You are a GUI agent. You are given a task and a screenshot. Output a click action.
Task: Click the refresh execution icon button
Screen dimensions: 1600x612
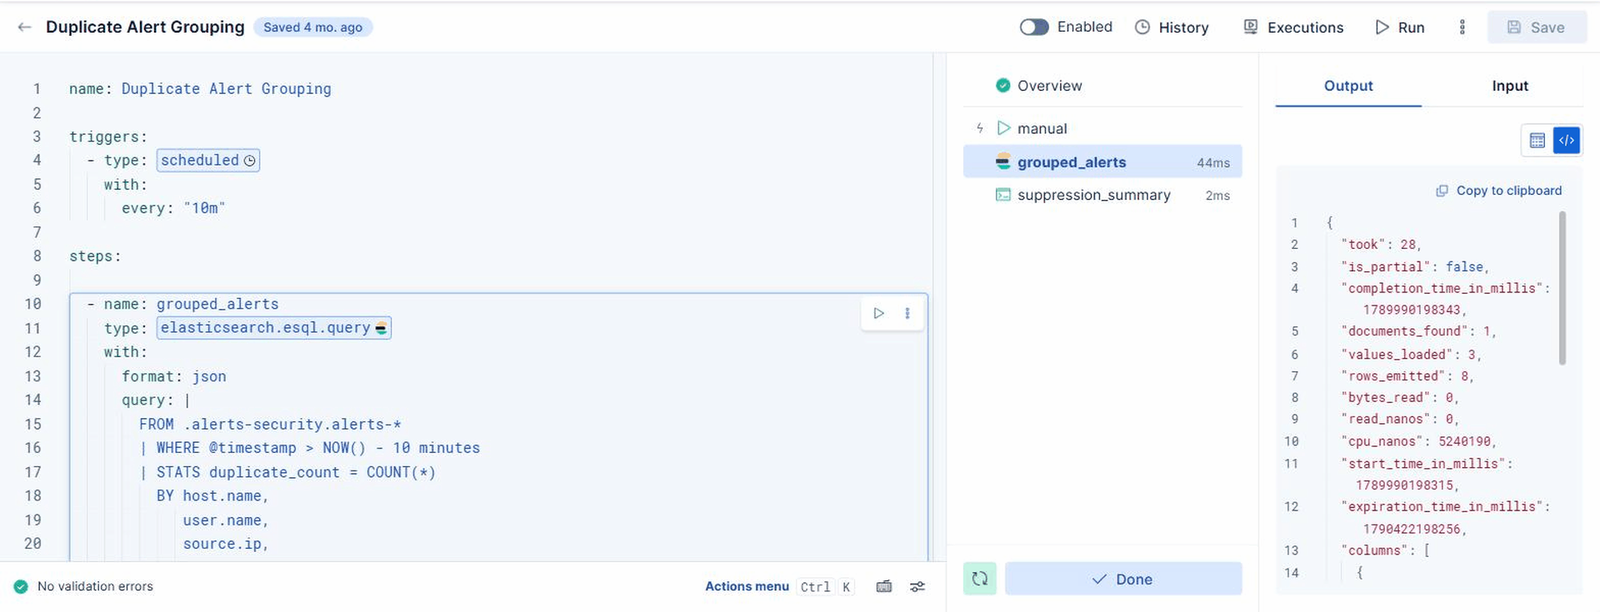[980, 579]
